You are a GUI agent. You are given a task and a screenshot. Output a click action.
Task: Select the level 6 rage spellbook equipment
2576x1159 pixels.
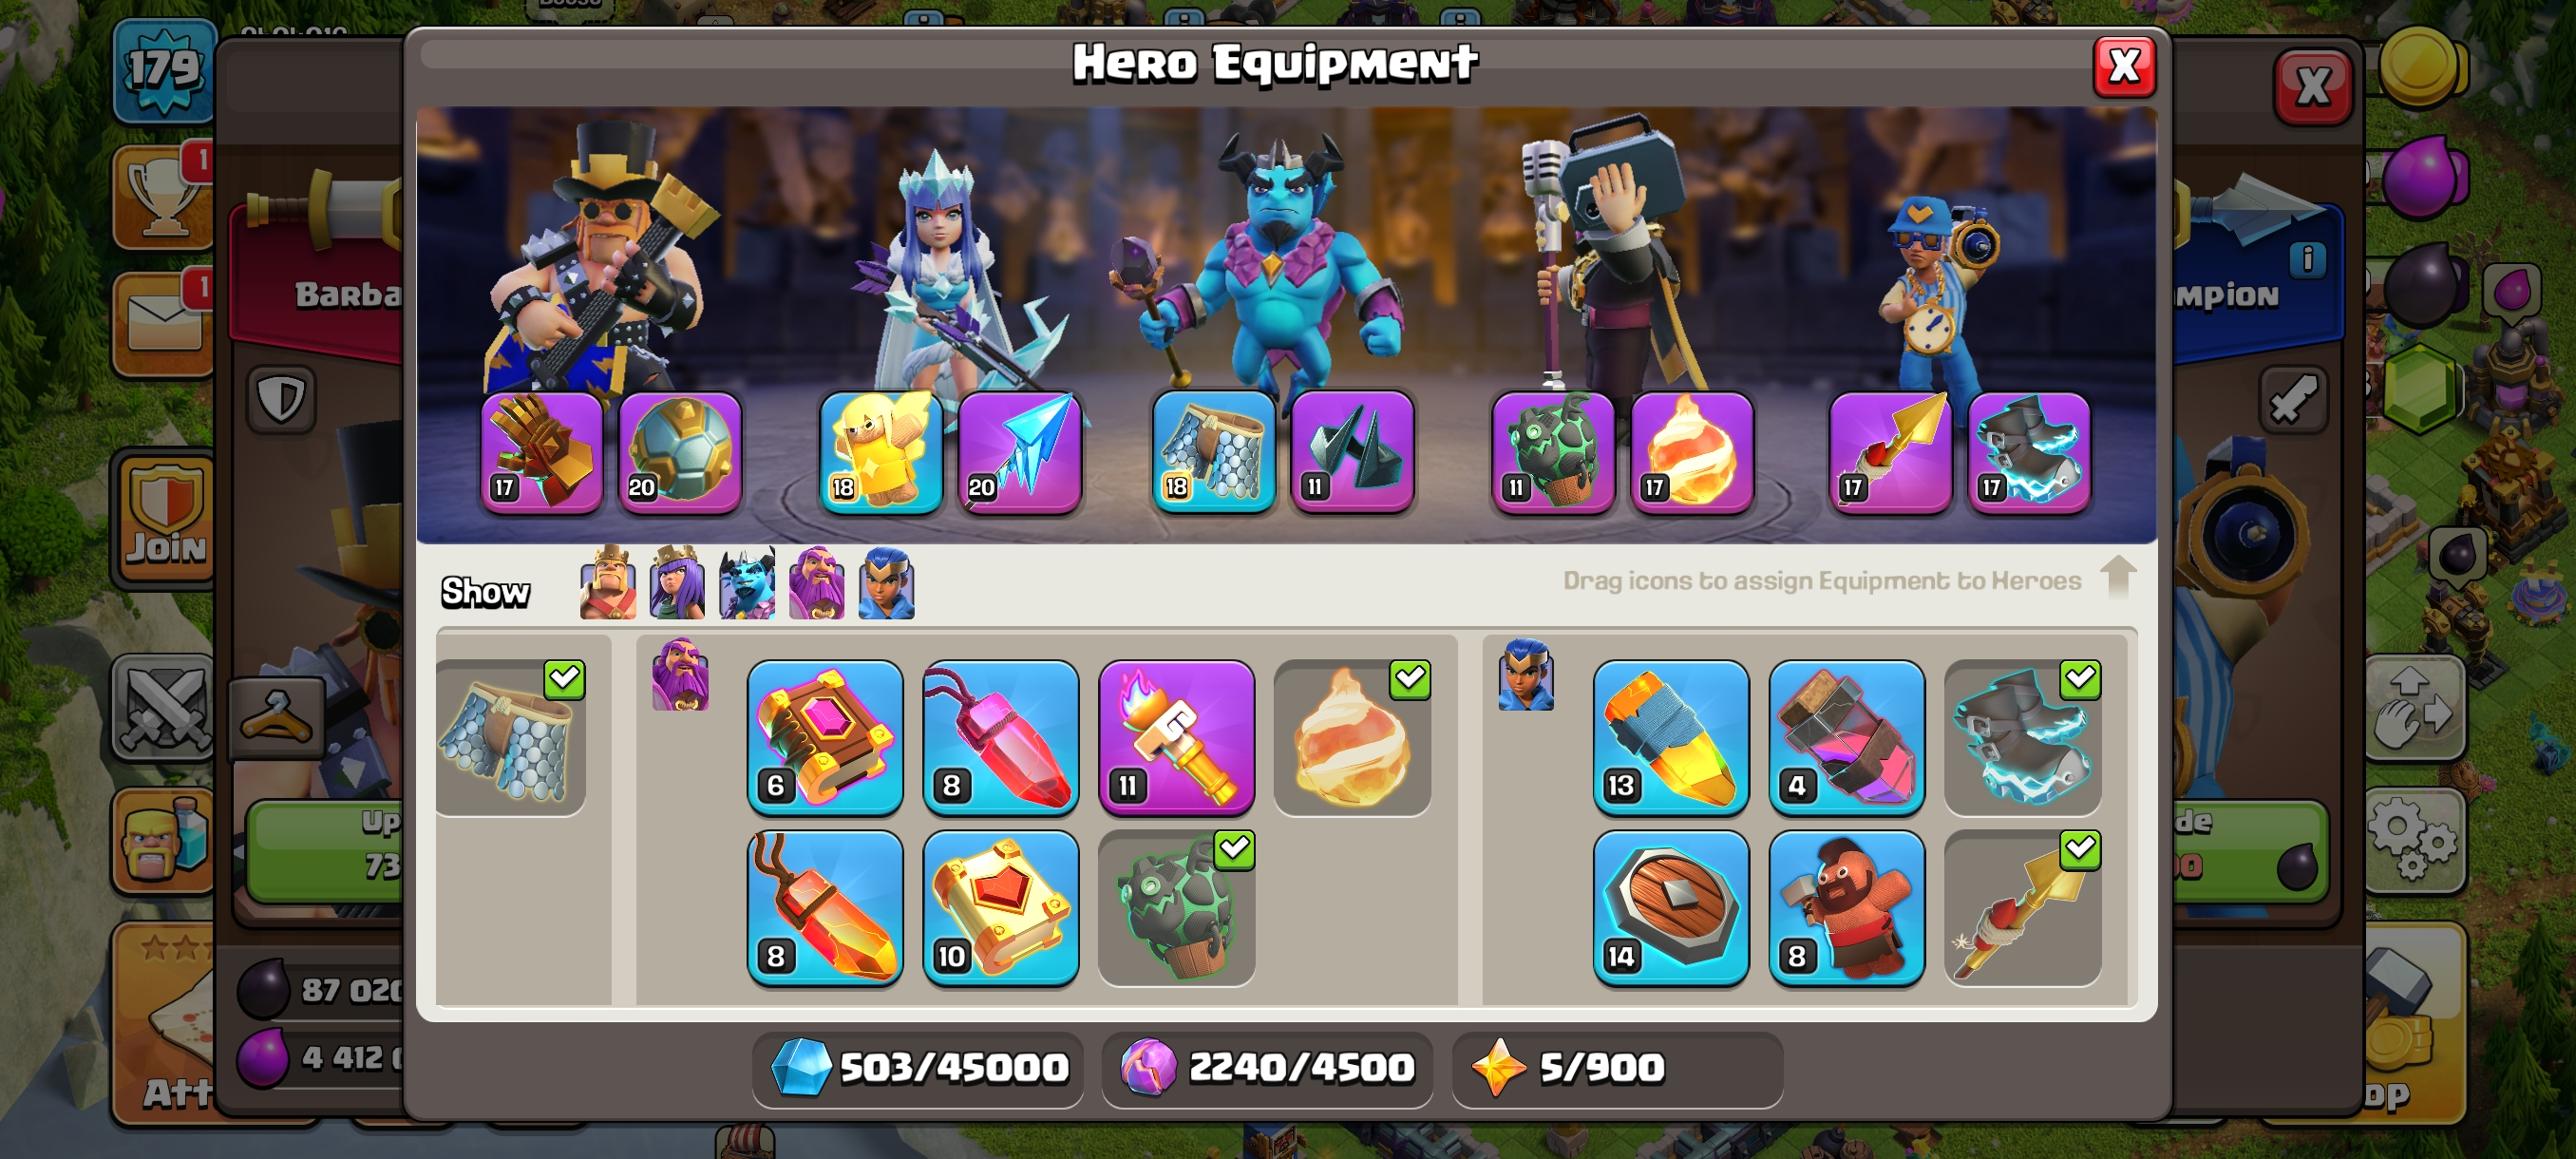(824, 737)
